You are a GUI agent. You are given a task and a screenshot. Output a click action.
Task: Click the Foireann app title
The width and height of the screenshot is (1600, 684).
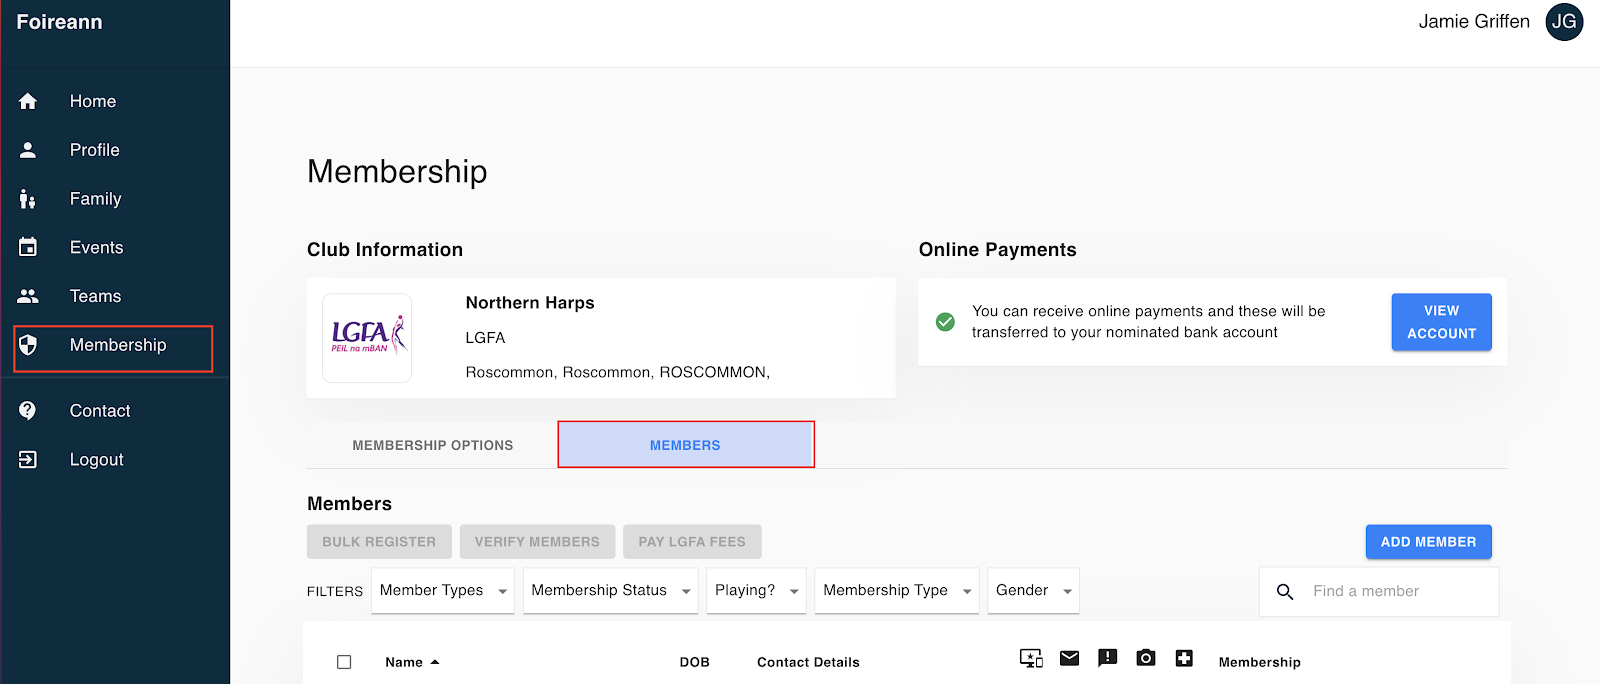(x=59, y=22)
